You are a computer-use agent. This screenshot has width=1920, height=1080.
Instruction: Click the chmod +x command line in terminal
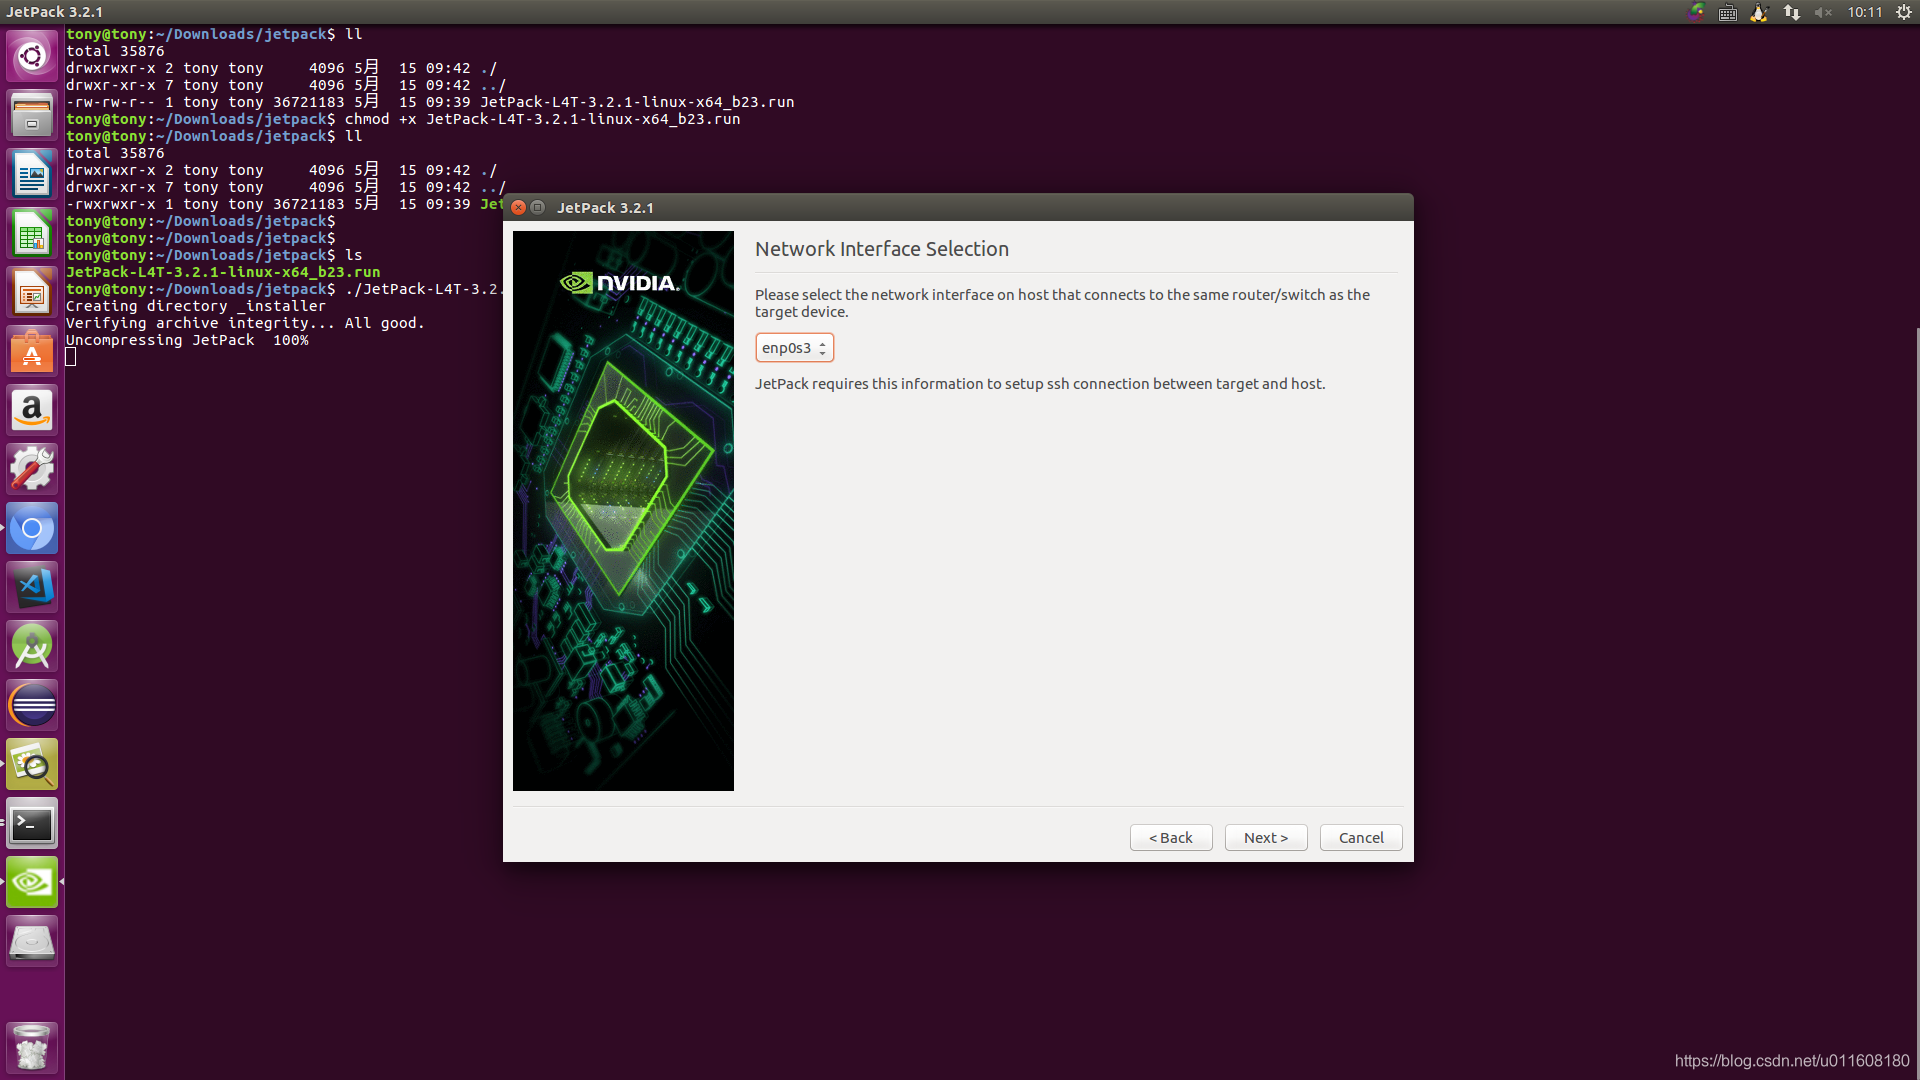(403, 119)
